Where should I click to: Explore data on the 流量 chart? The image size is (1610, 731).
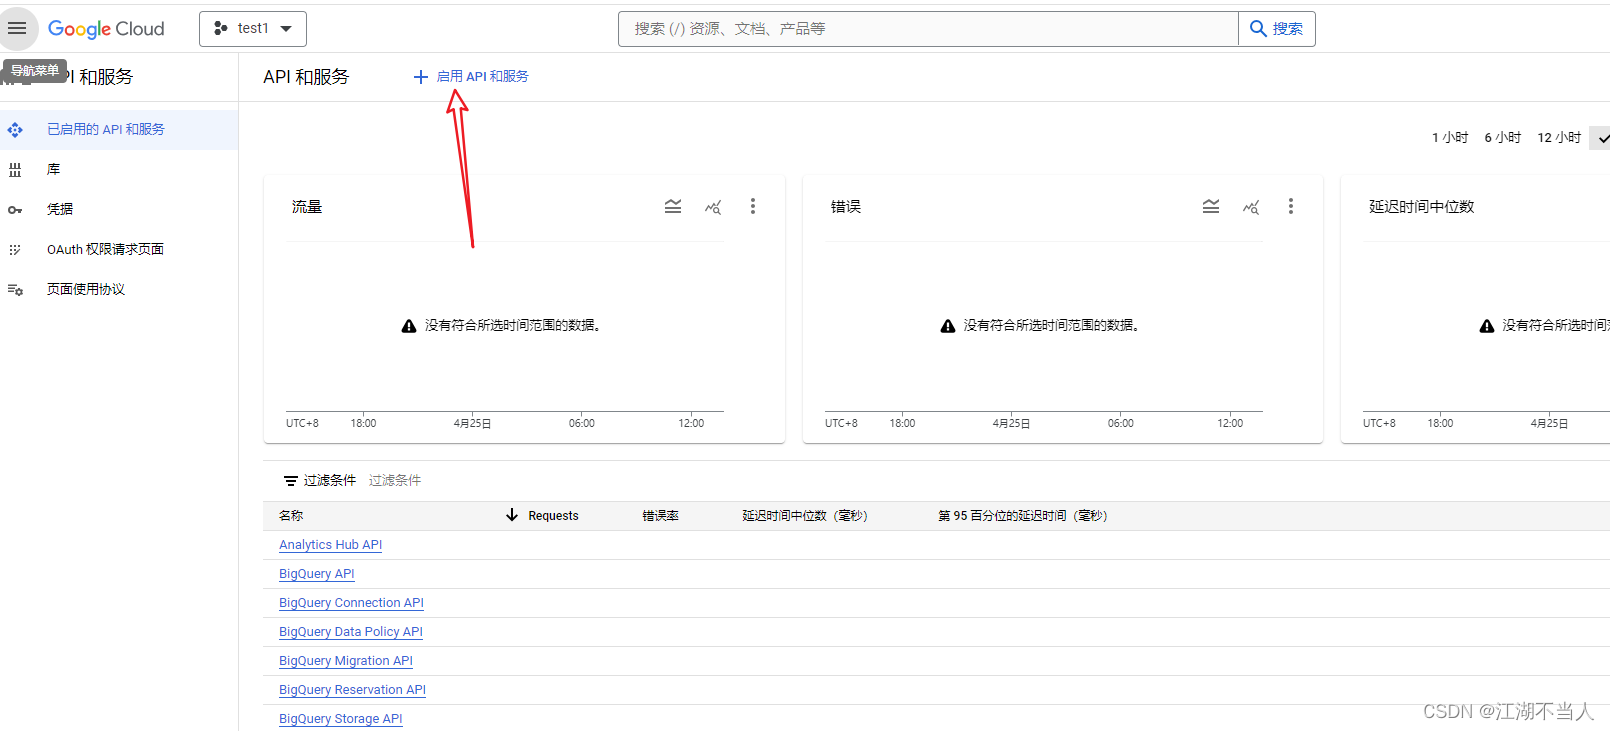(713, 207)
